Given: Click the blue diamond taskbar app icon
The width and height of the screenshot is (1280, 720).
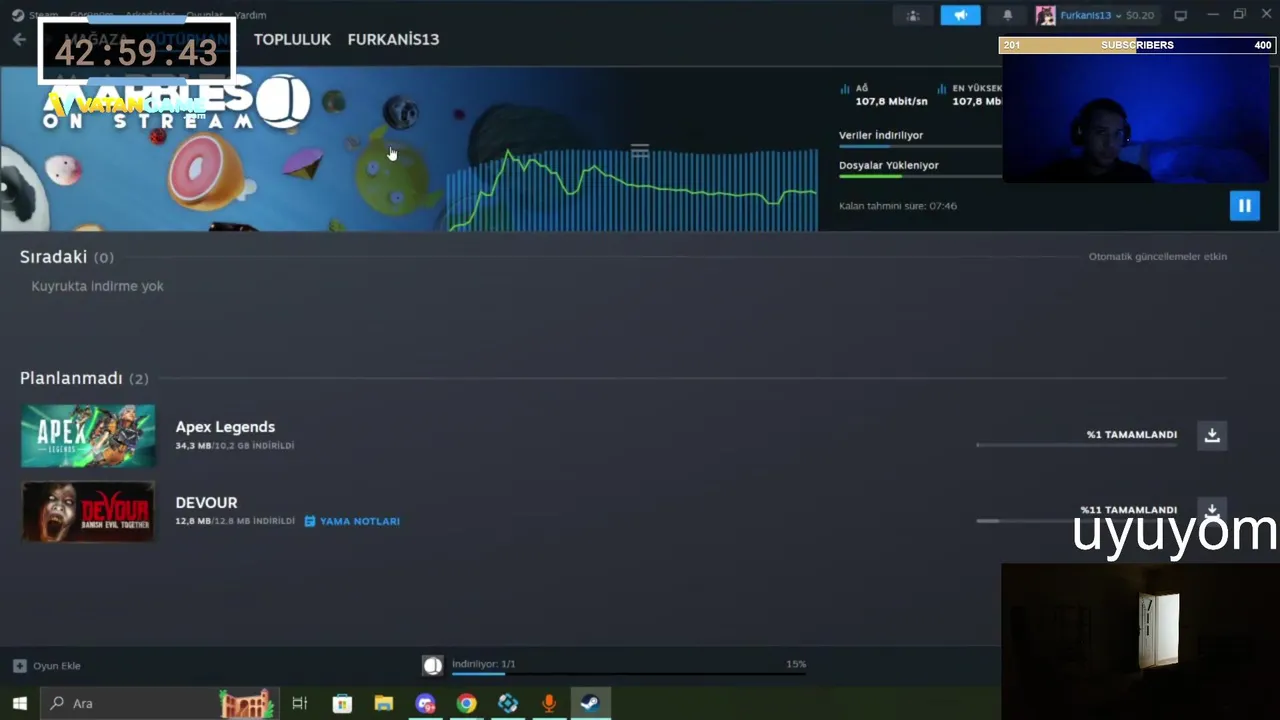Looking at the screenshot, I should click(x=508, y=703).
